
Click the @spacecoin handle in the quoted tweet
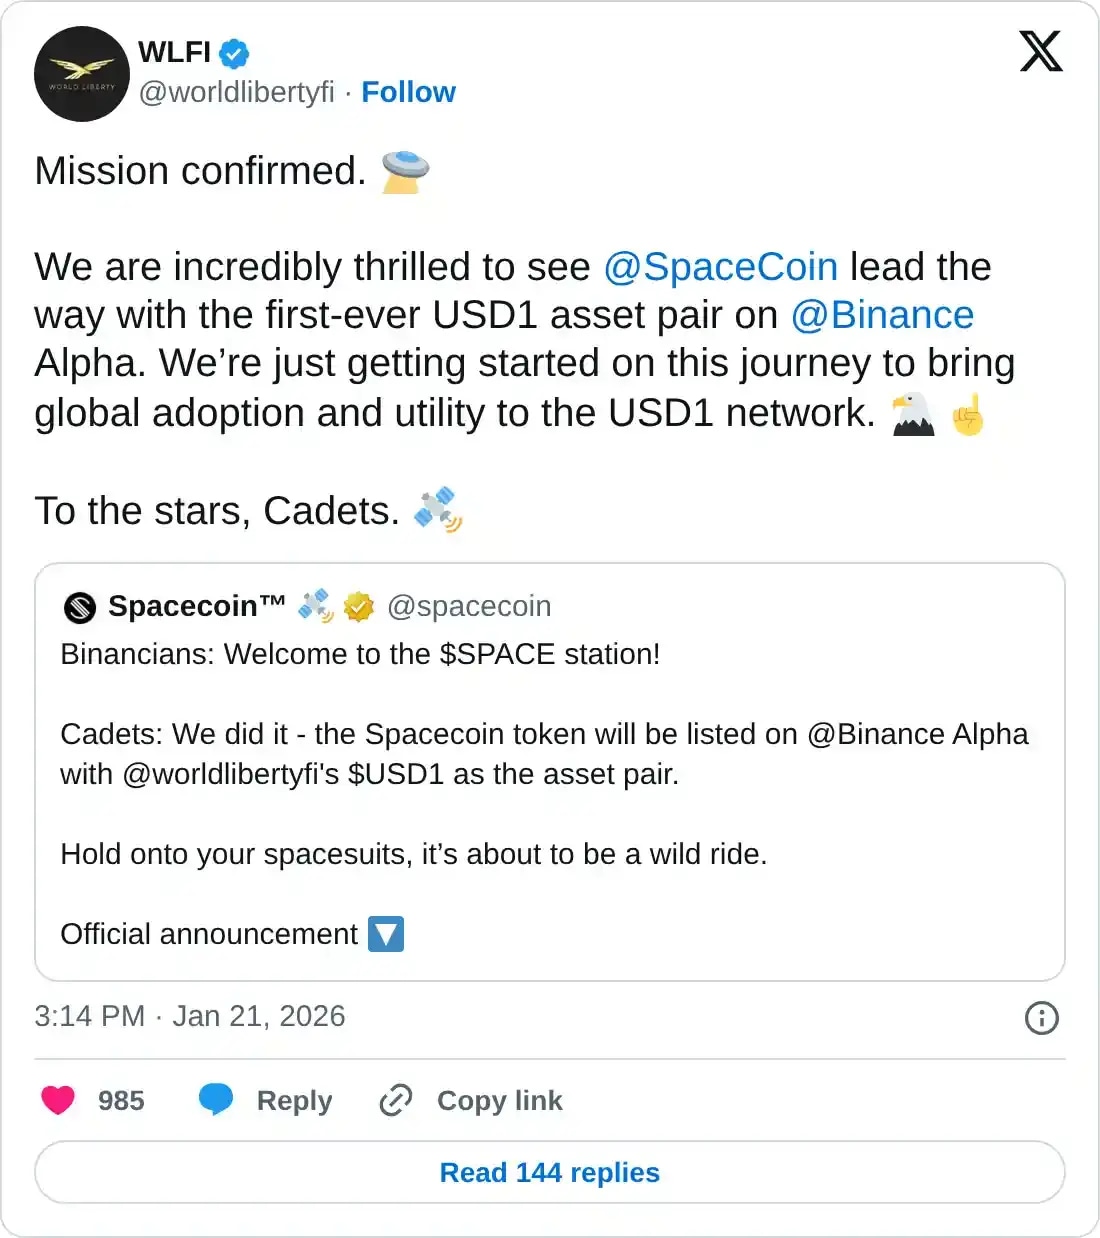[x=470, y=606]
